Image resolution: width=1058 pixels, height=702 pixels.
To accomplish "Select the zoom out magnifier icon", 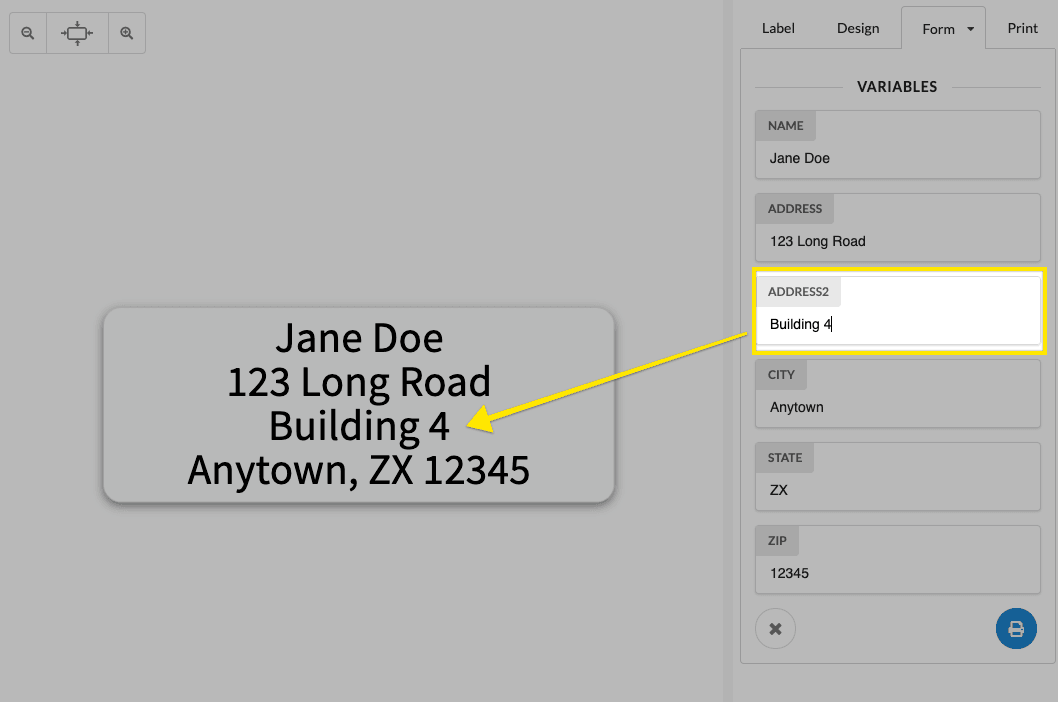I will (27, 32).
